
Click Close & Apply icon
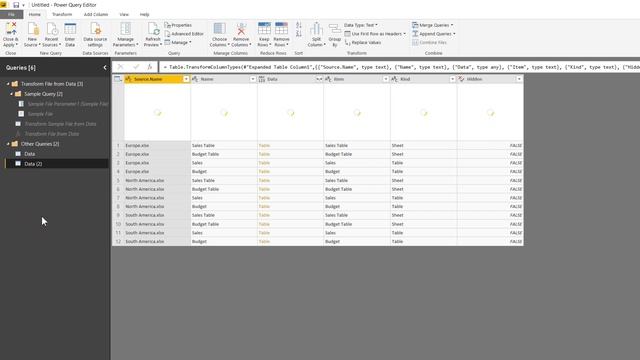(11, 29)
